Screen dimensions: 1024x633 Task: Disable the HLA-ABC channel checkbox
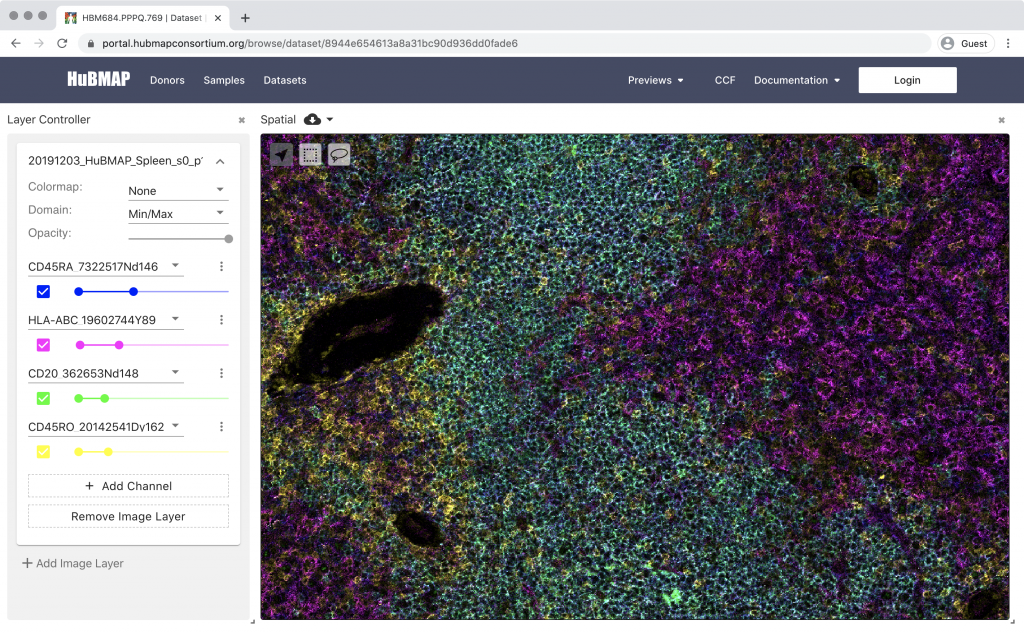pyautogui.click(x=43, y=344)
